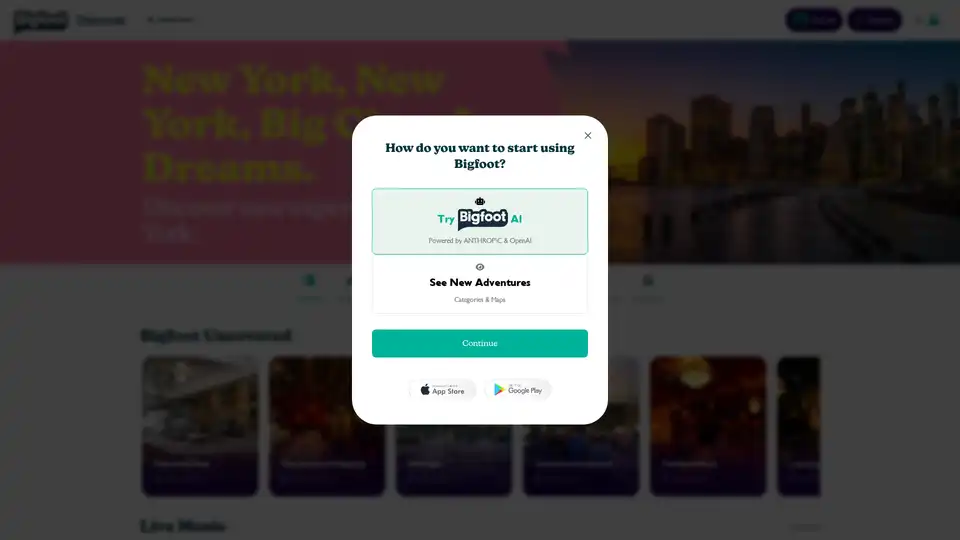The image size is (960, 540).
Task: Open the Discover item in the top navigation
Action: coord(100,20)
